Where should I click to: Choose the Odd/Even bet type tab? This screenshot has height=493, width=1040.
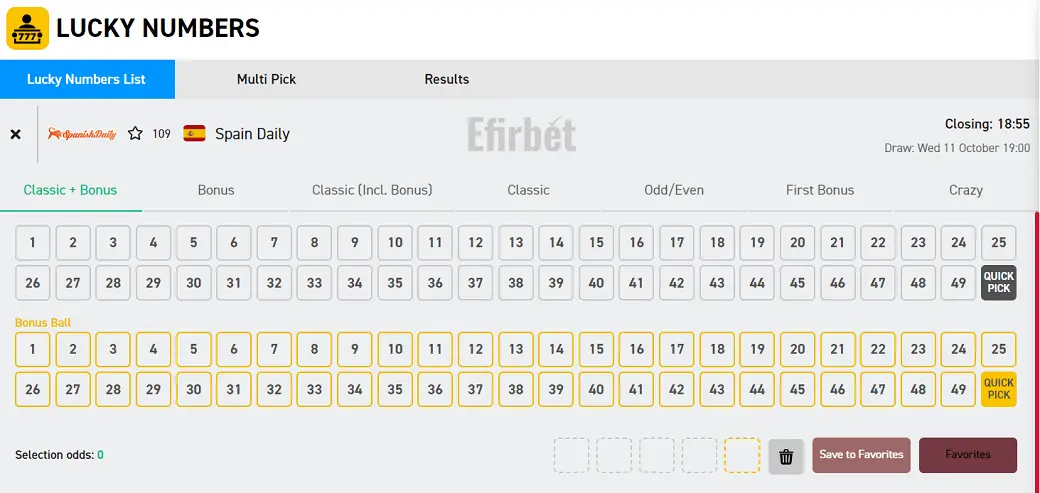[674, 190]
